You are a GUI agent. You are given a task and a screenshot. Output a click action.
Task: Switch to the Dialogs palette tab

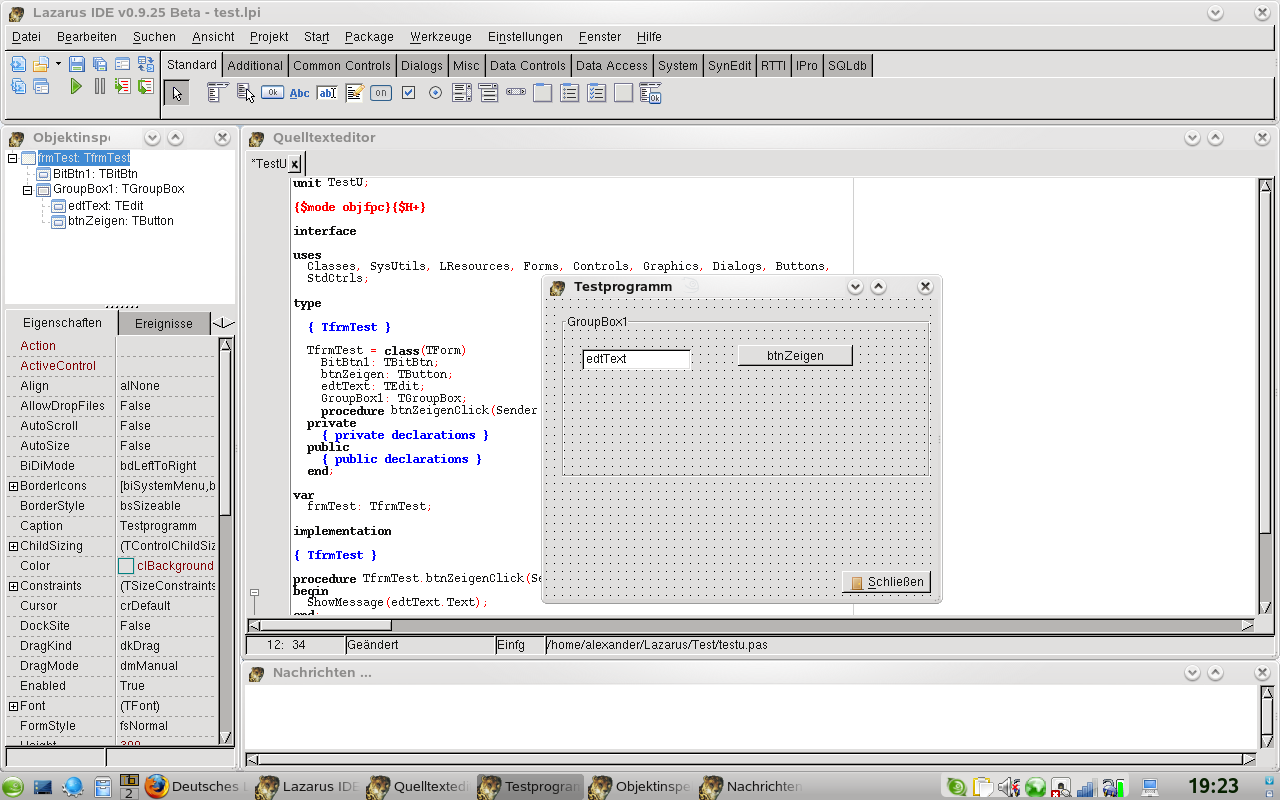pos(421,65)
